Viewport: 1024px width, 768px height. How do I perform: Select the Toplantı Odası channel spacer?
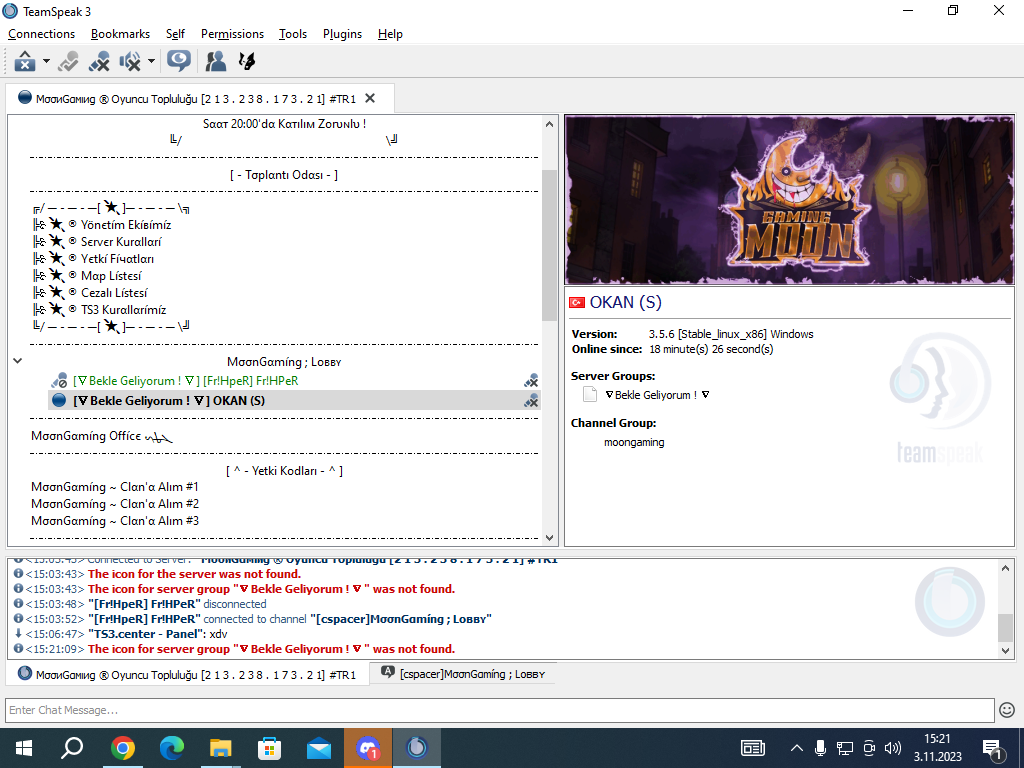[x=284, y=175]
